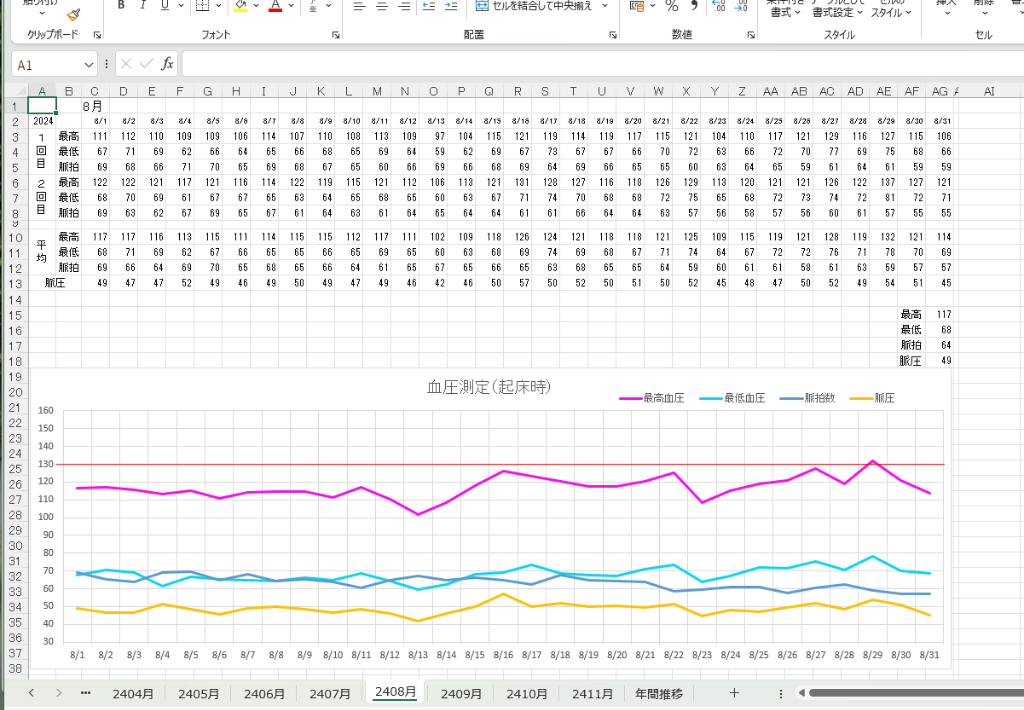Open the 年間推移 sheet tab

coord(659,693)
